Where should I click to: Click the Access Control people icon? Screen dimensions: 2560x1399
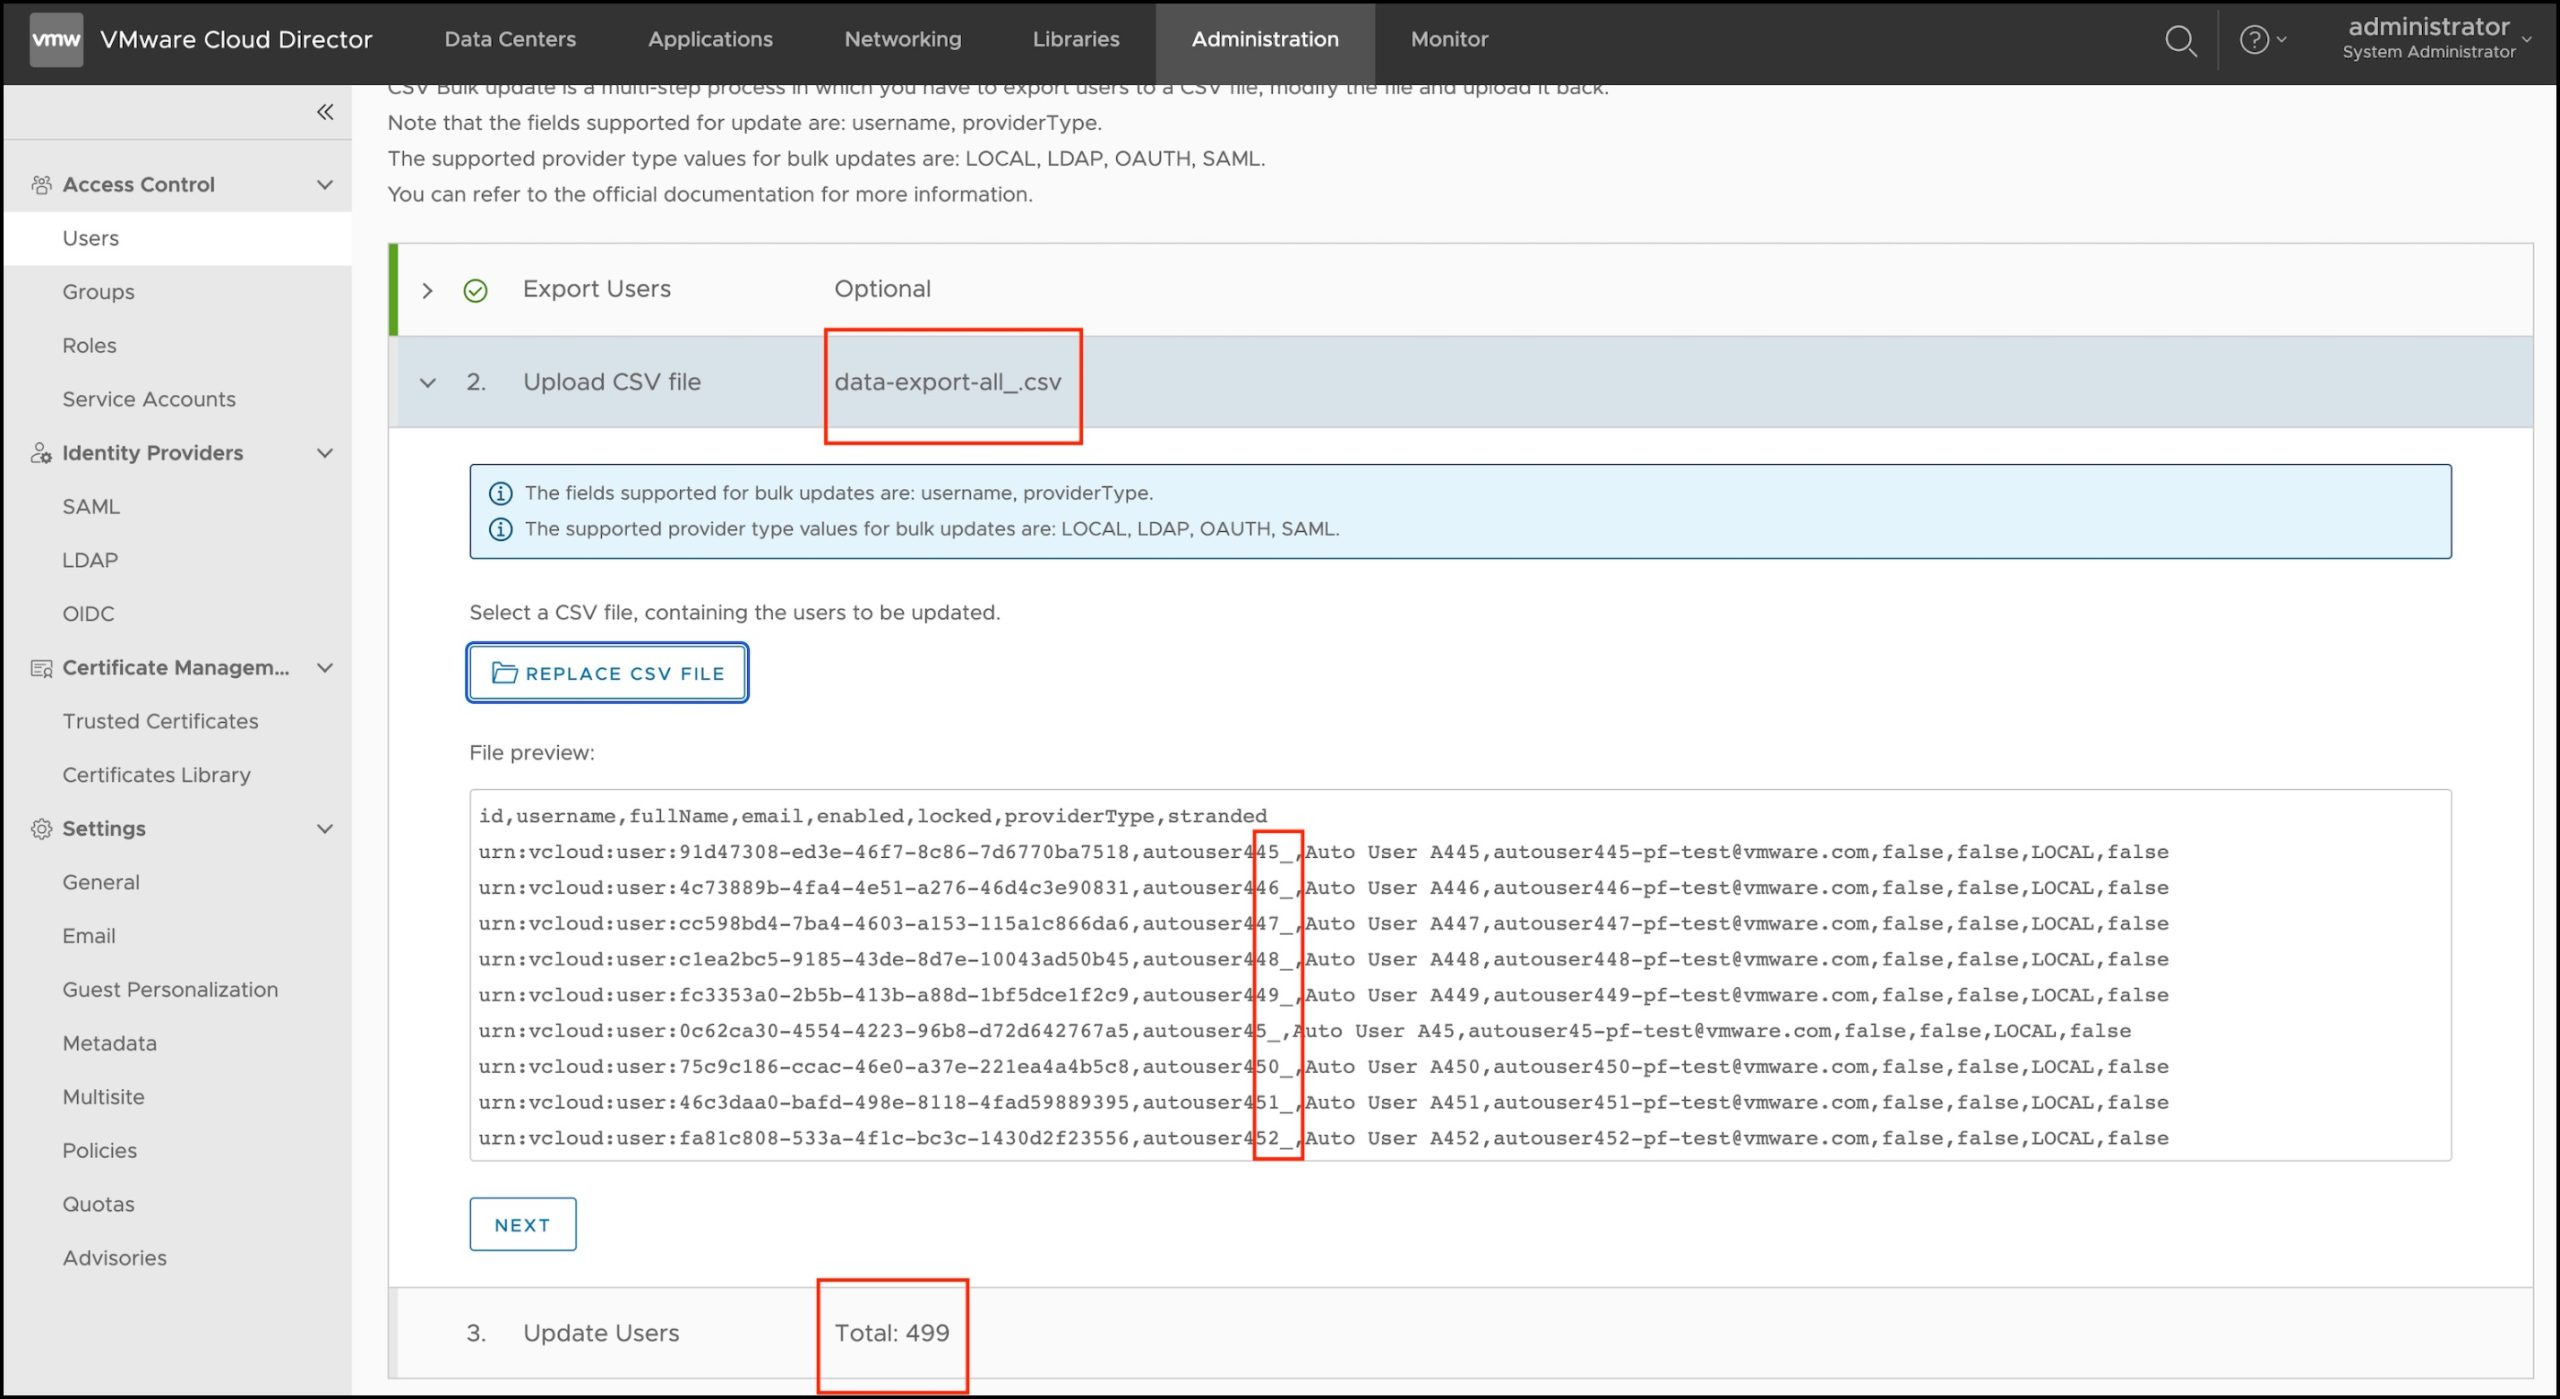[41, 185]
